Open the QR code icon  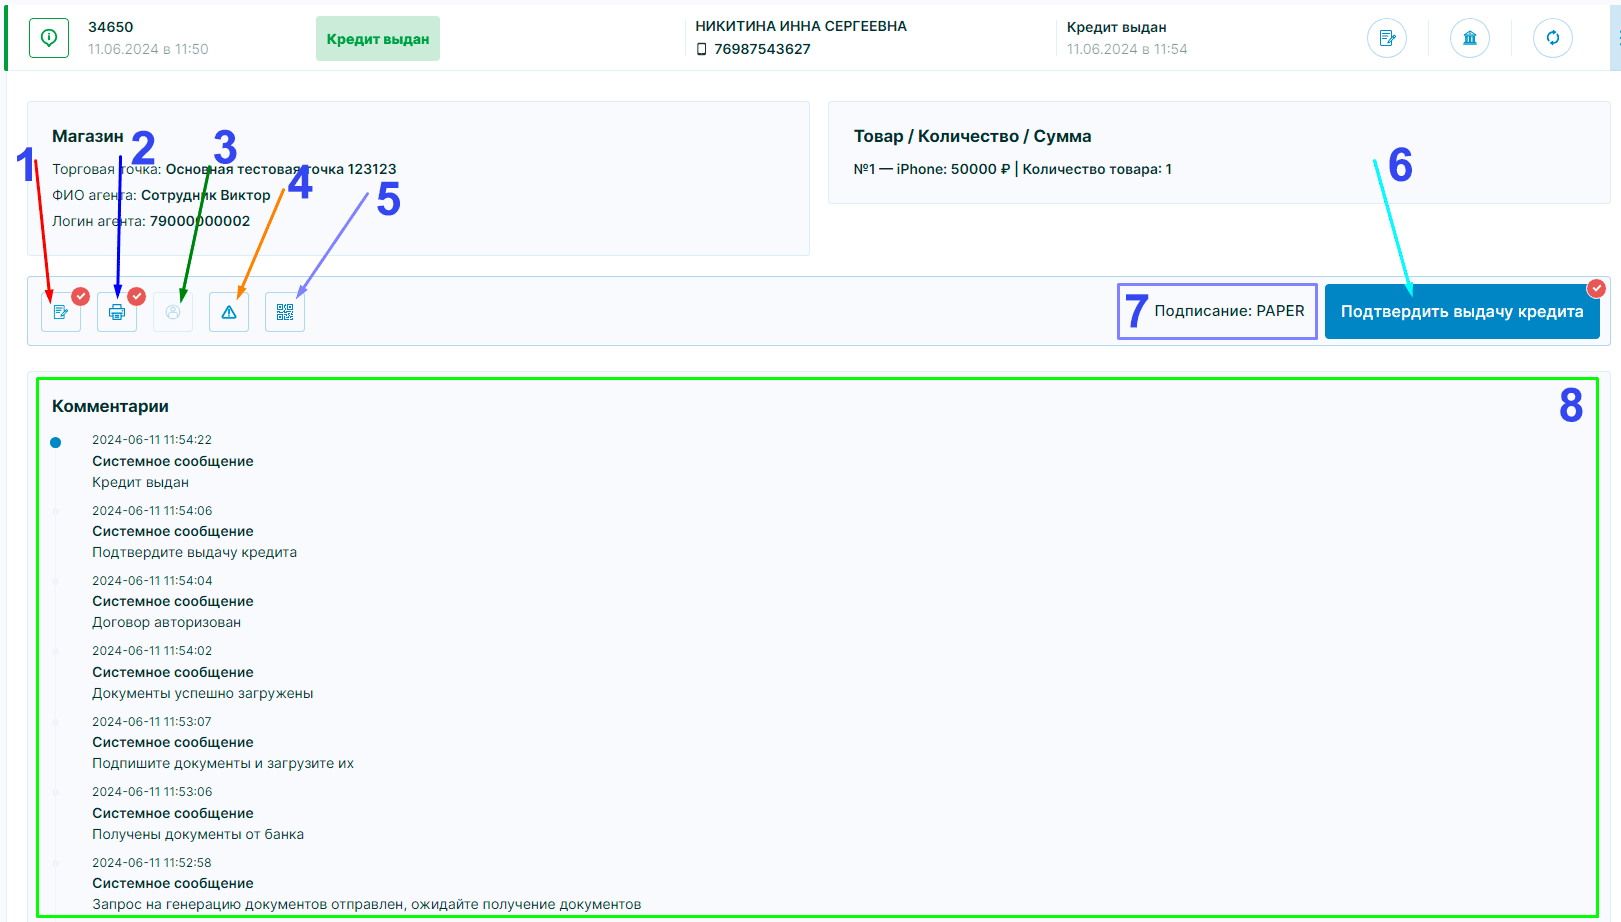(x=285, y=311)
